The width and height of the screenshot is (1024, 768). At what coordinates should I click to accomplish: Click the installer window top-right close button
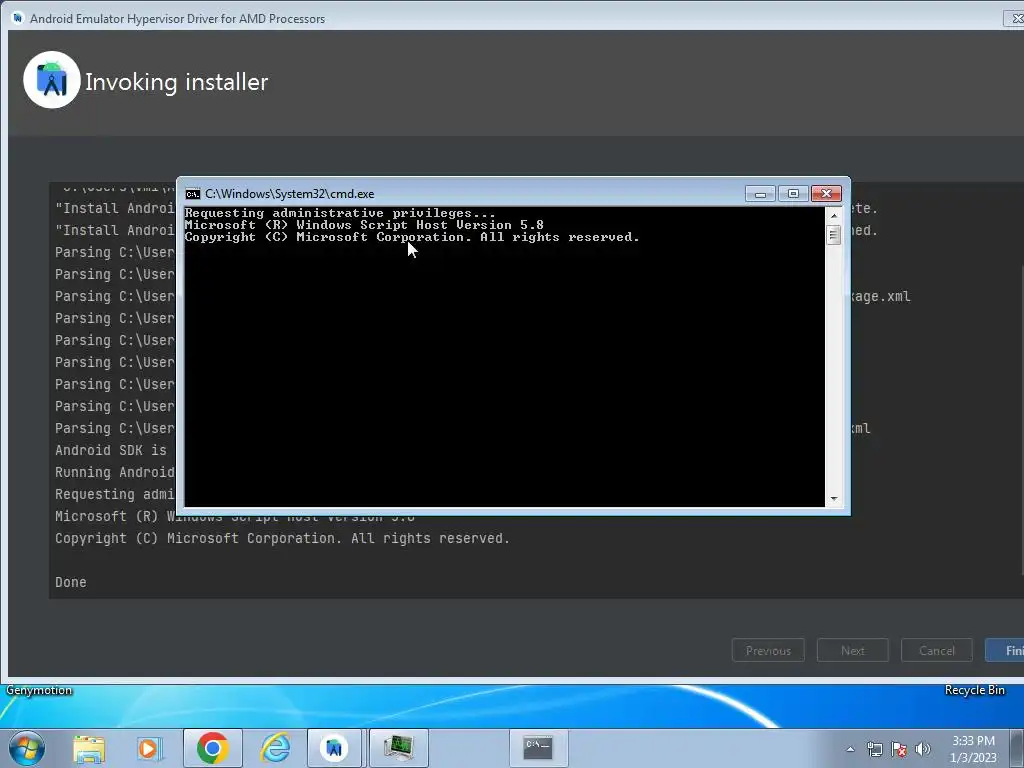point(1015,19)
